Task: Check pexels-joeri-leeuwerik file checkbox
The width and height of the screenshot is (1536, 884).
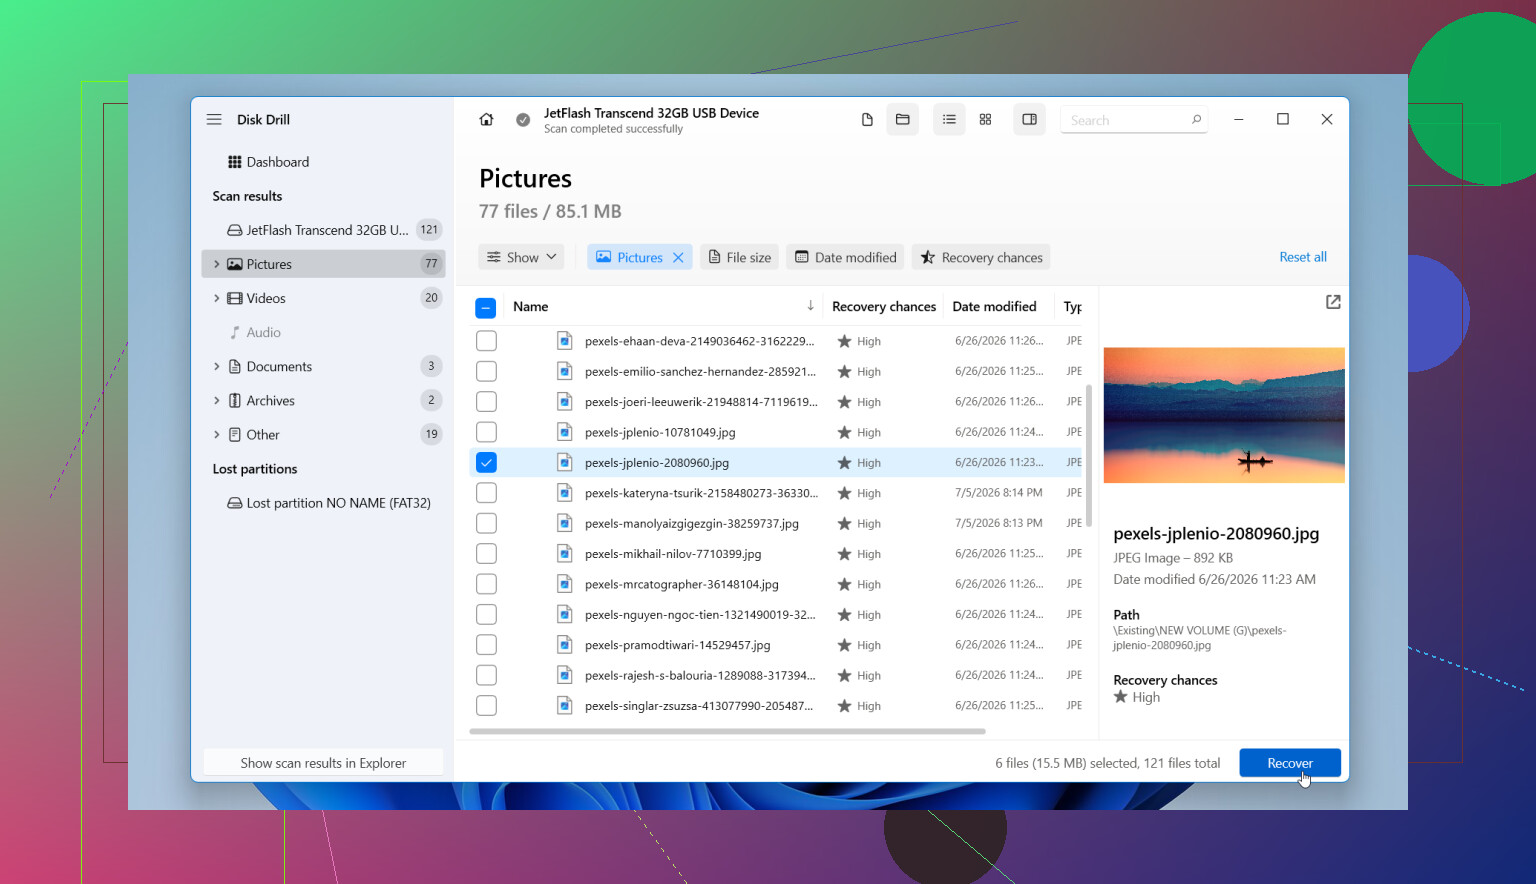Action: [486, 402]
